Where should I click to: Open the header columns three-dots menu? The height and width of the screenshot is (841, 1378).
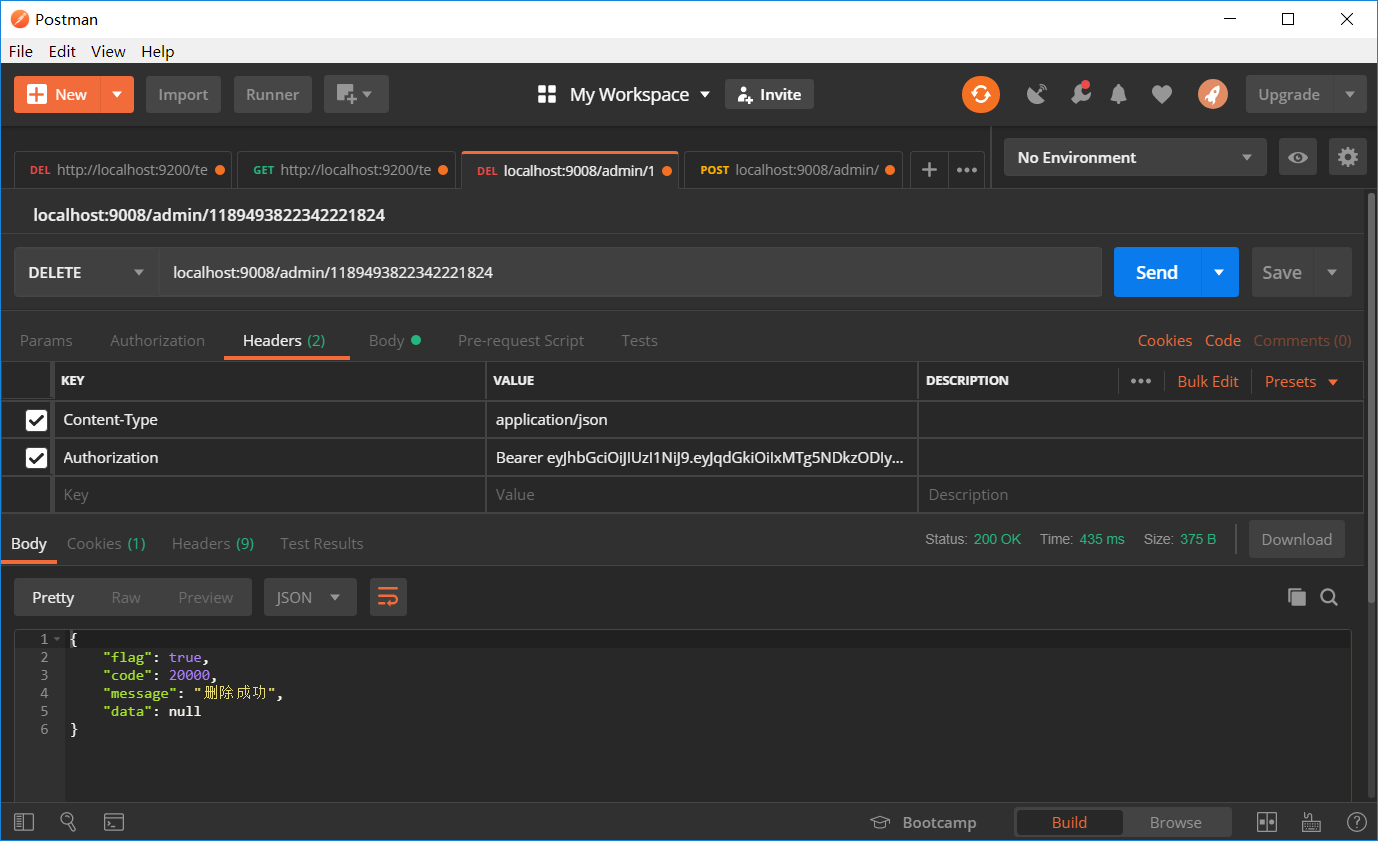pyautogui.click(x=1140, y=381)
